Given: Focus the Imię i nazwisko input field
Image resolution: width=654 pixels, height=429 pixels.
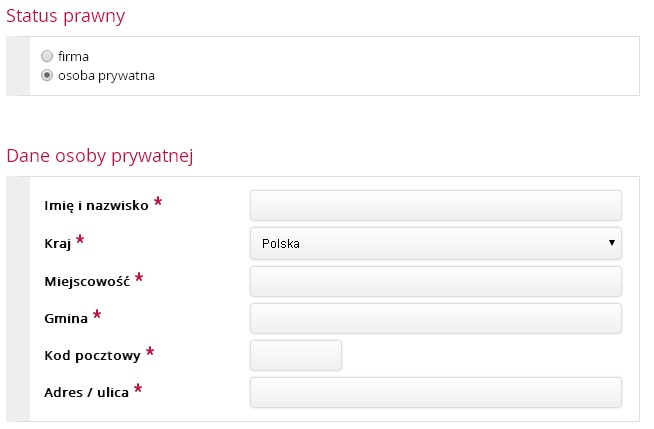Looking at the screenshot, I should (x=435, y=206).
